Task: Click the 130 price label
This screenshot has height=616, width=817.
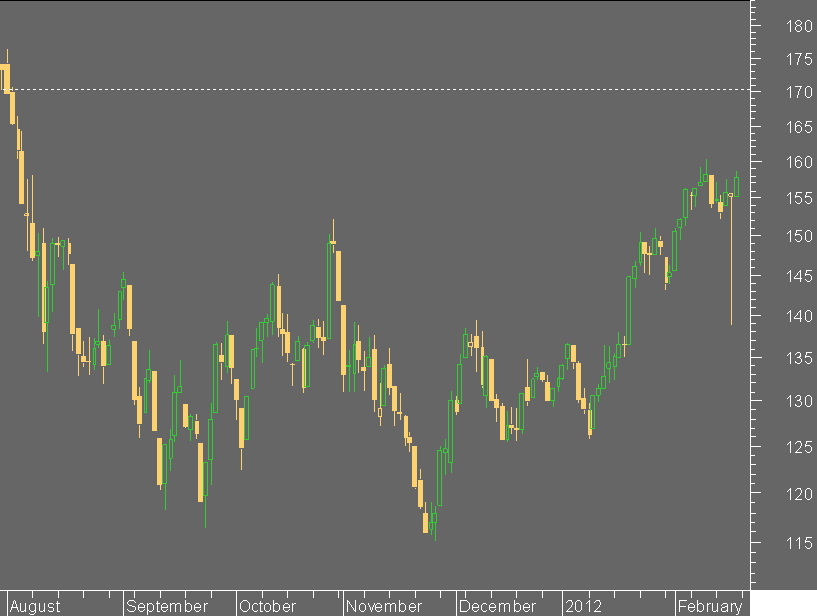Action: pyautogui.click(x=799, y=401)
